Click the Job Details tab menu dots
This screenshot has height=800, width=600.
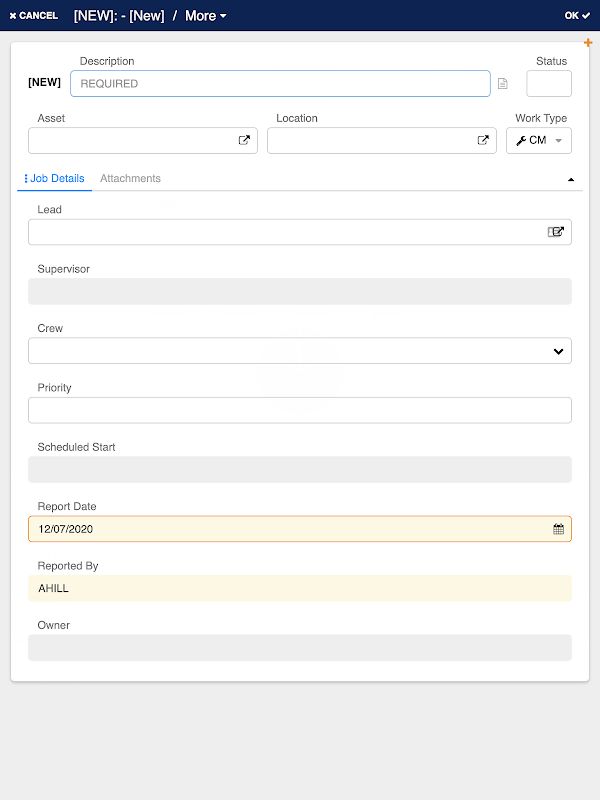[25, 179]
